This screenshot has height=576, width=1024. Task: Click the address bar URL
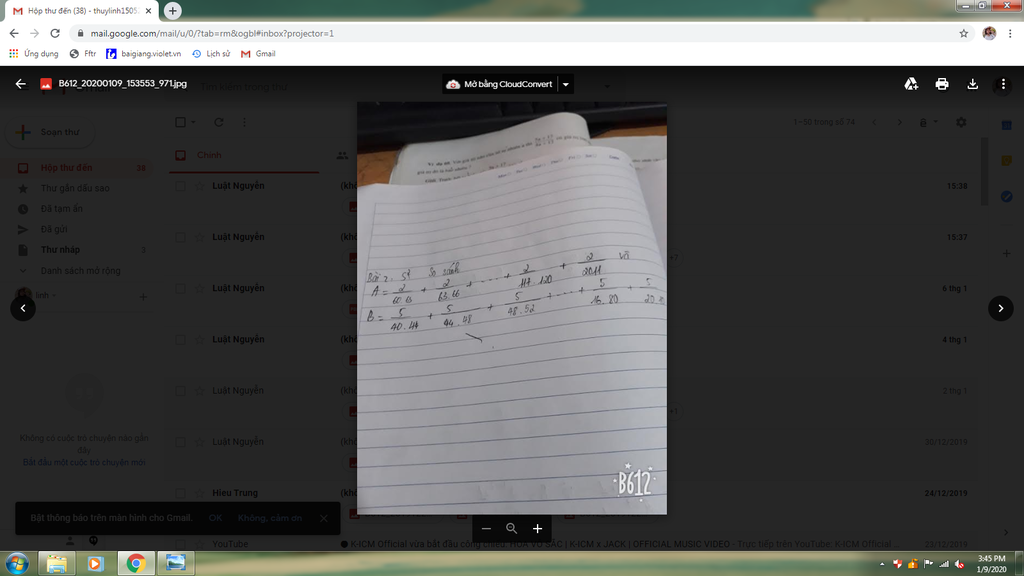(212, 33)
